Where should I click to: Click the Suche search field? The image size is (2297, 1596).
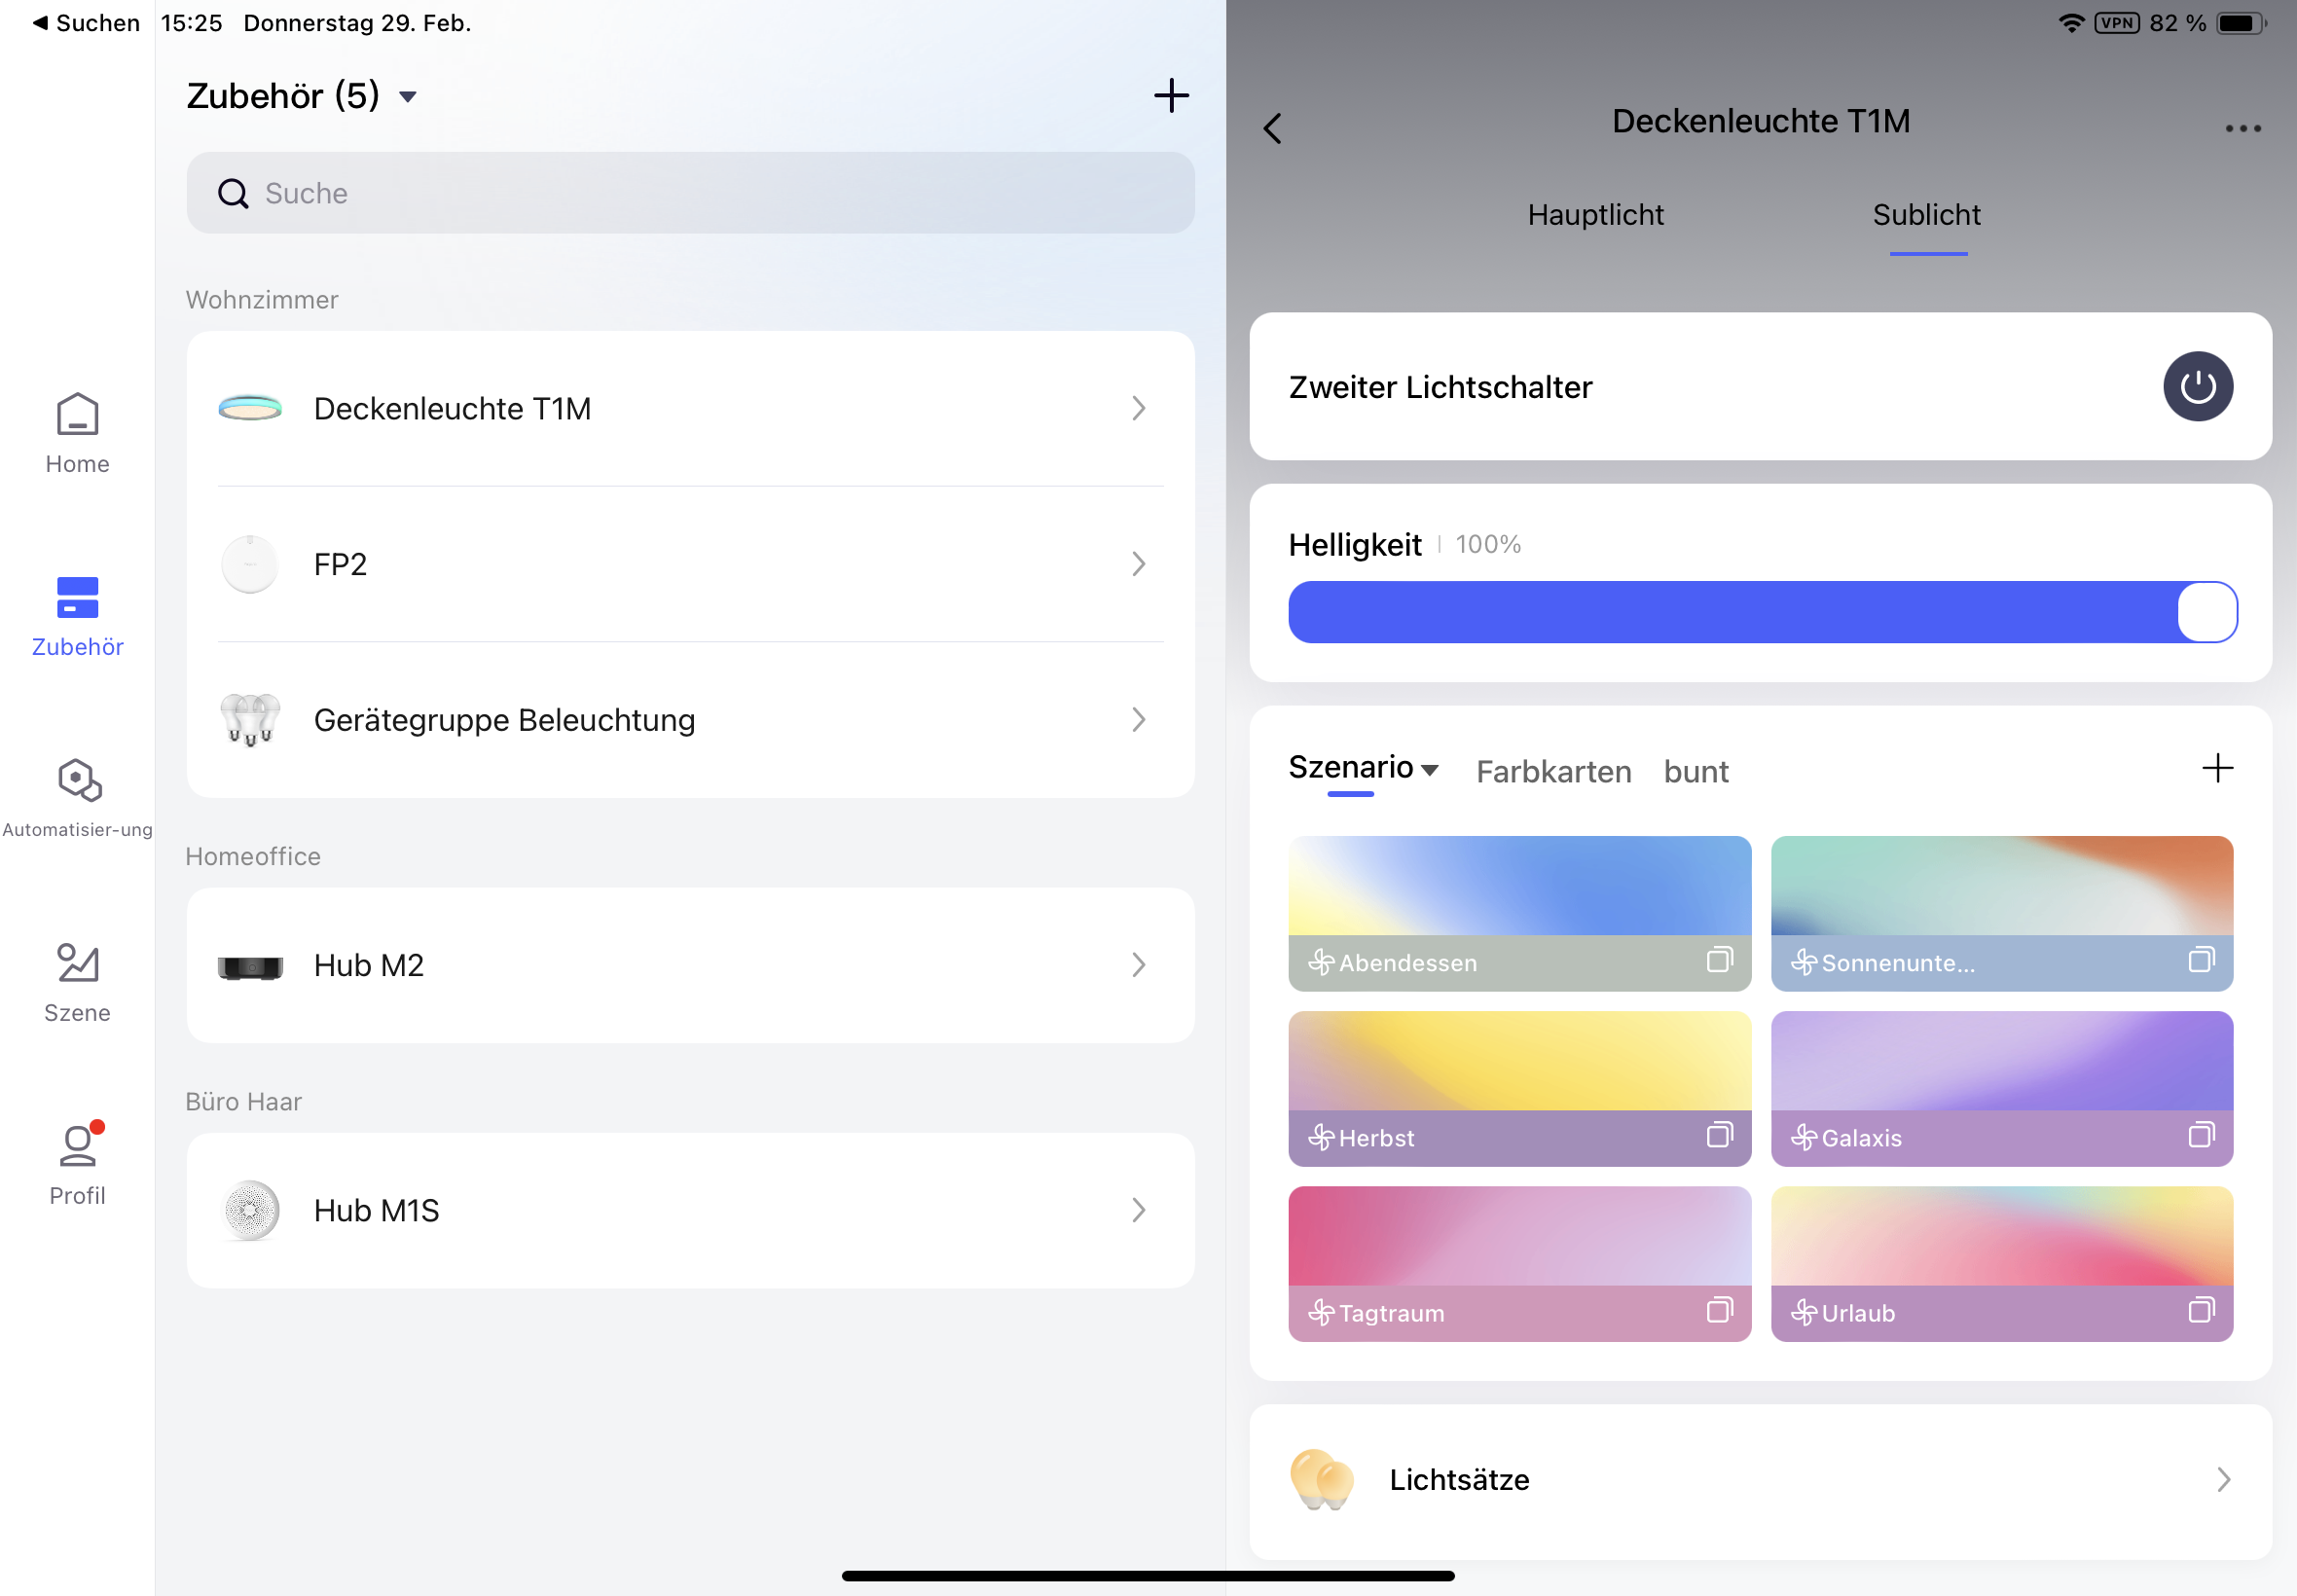tap(690, 193)
